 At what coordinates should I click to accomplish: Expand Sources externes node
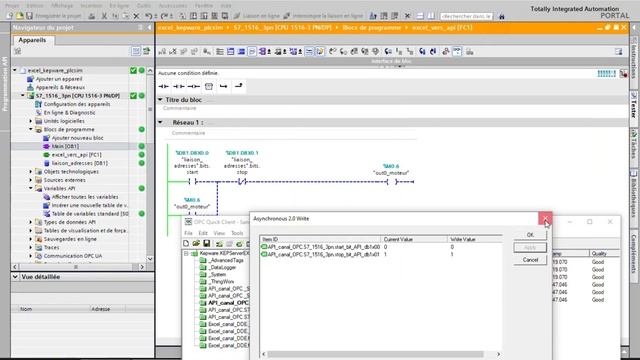pyautogui.click(x=31, y=180)
